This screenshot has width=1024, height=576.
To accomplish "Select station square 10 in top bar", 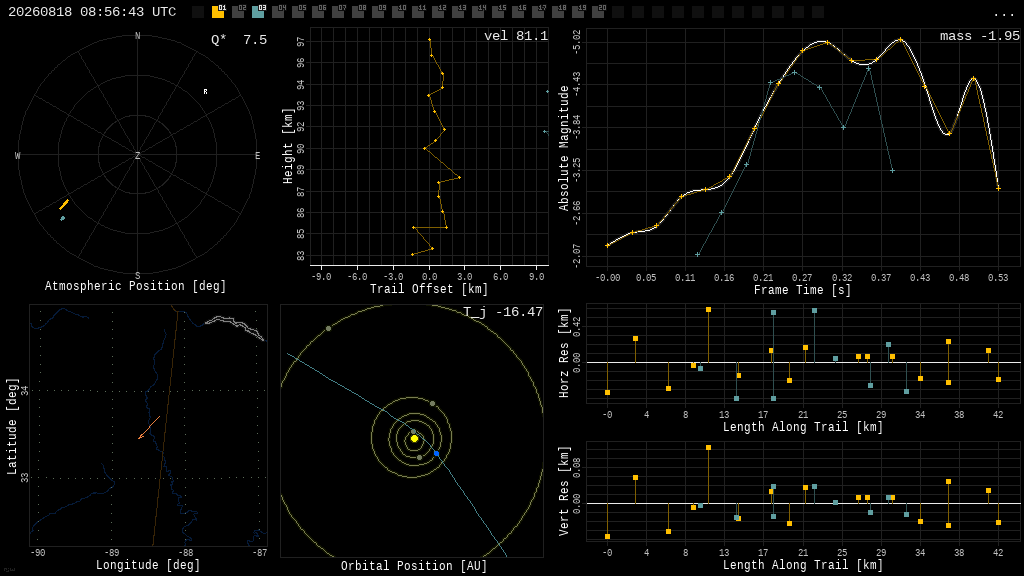I will [x=398, y=12].
